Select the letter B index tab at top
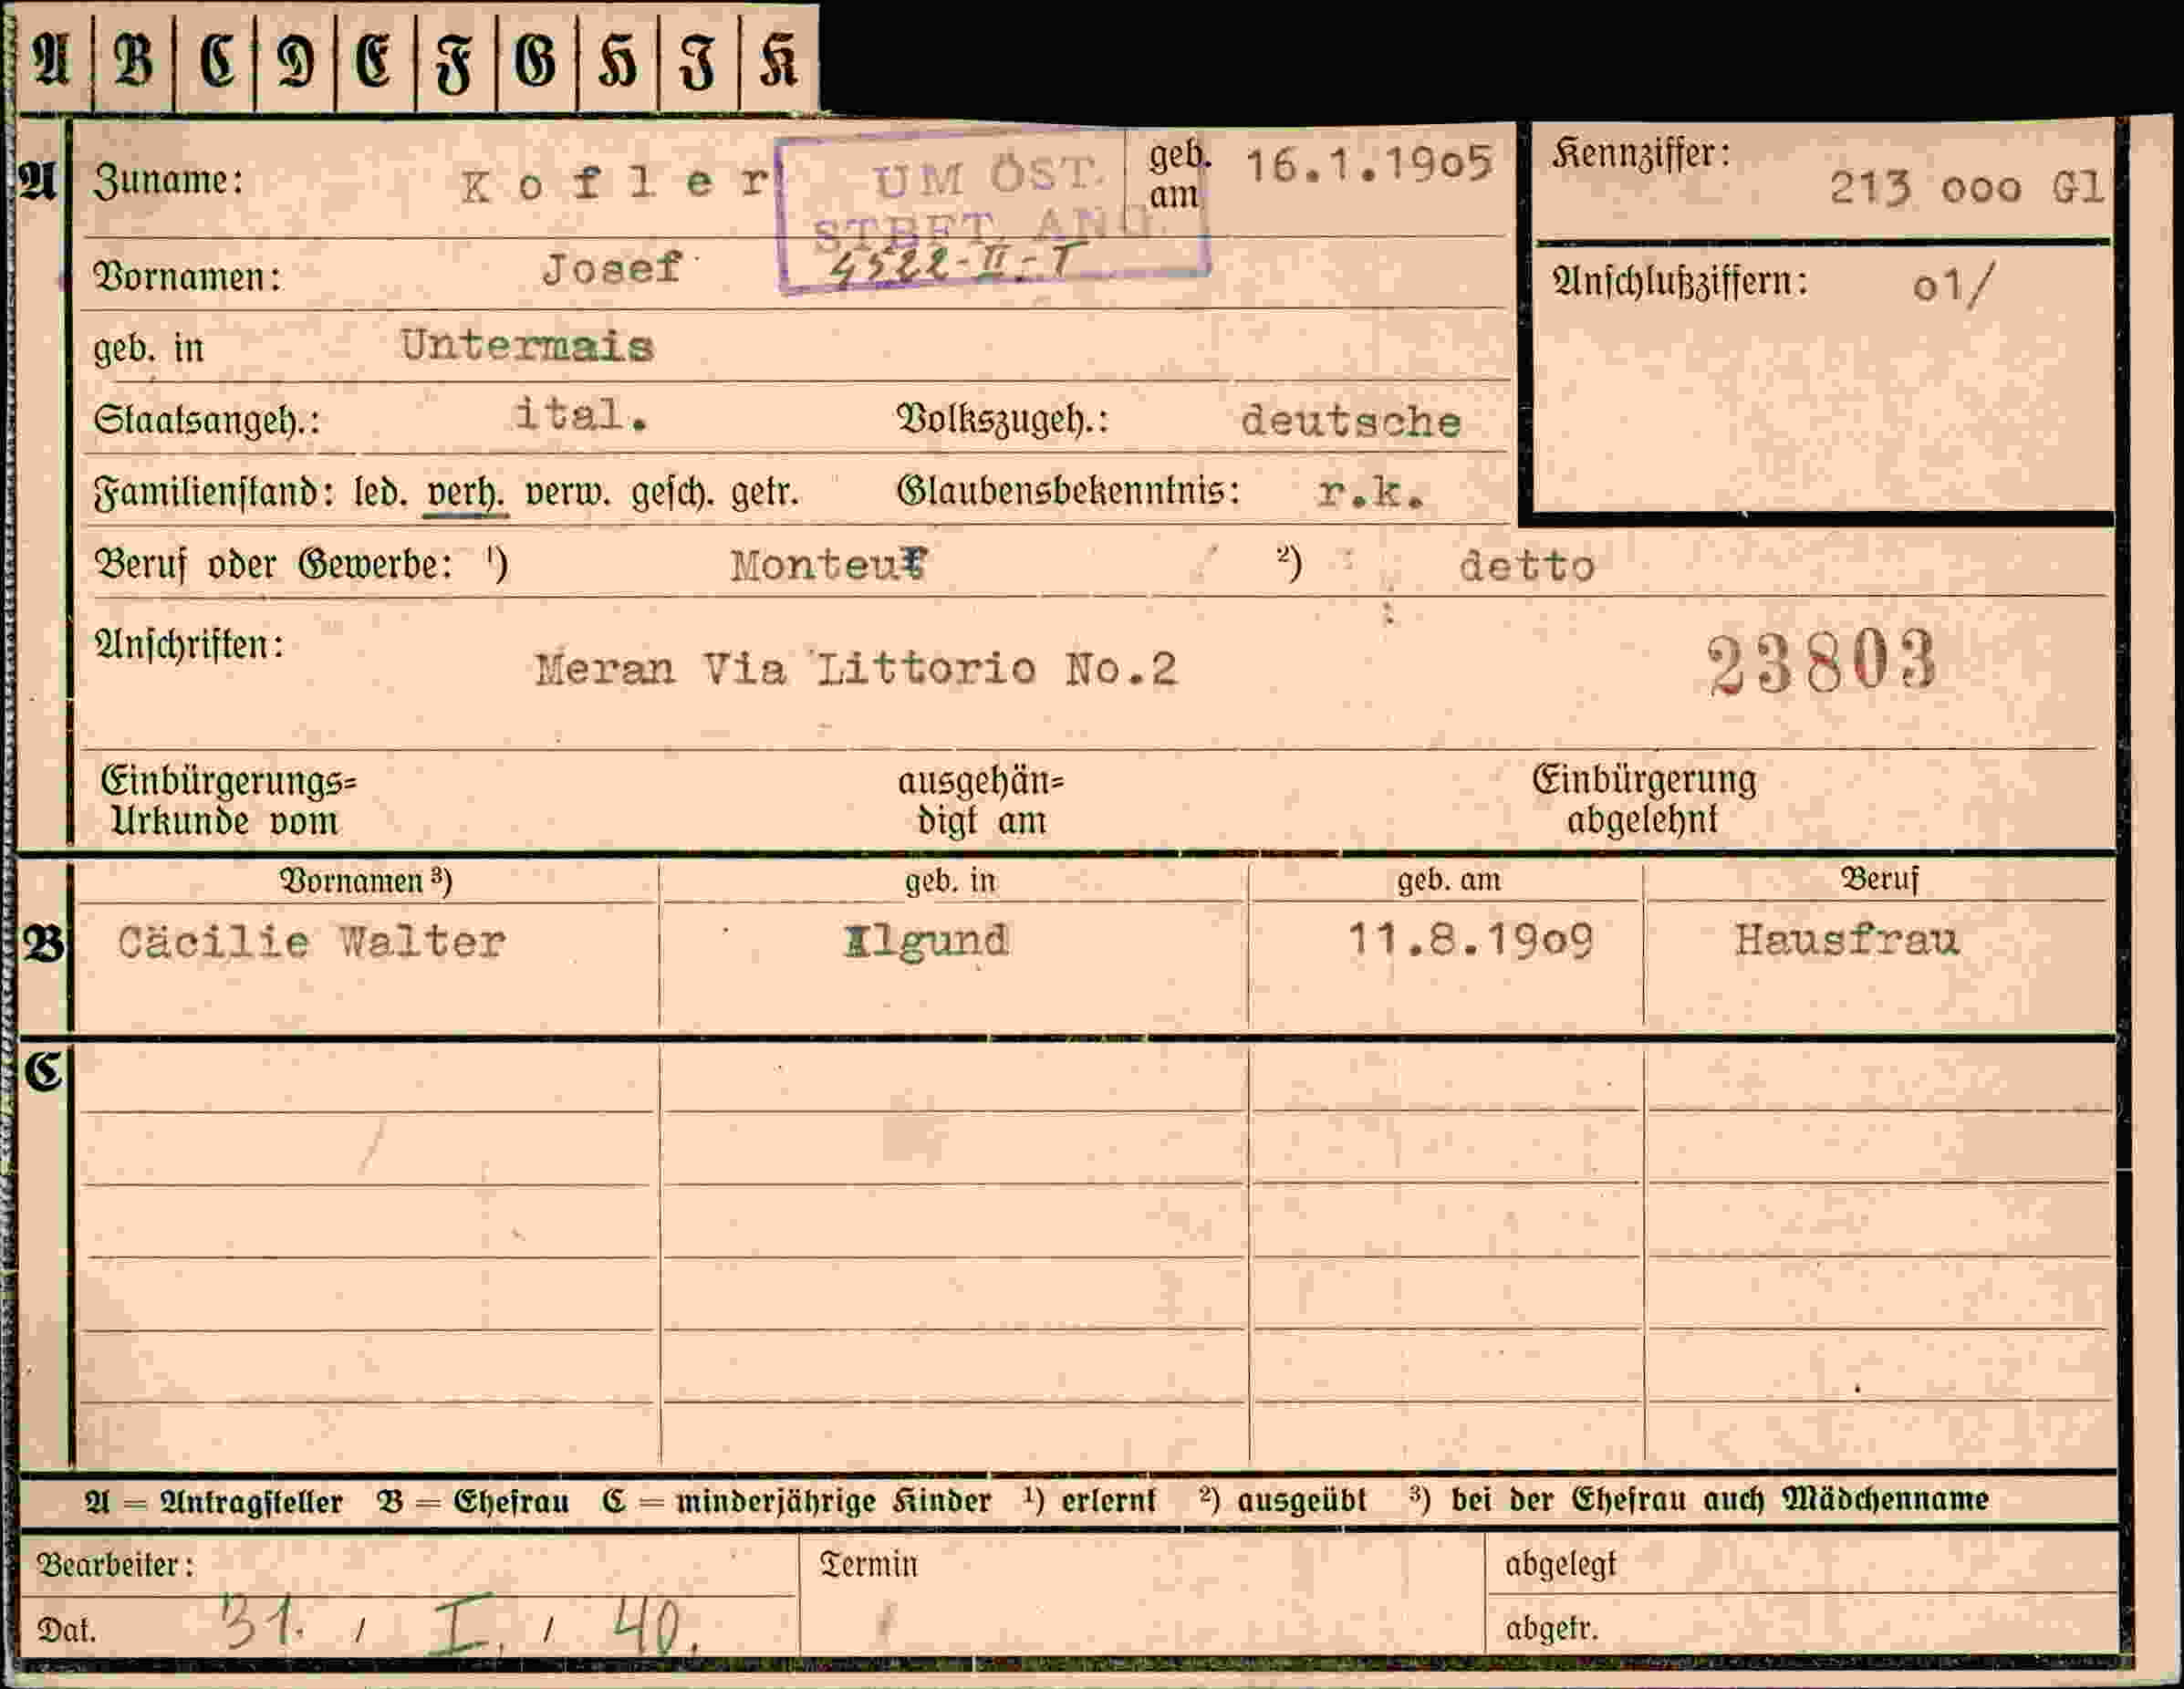Screen dimensions: 2184x1689 pos(134,60)
